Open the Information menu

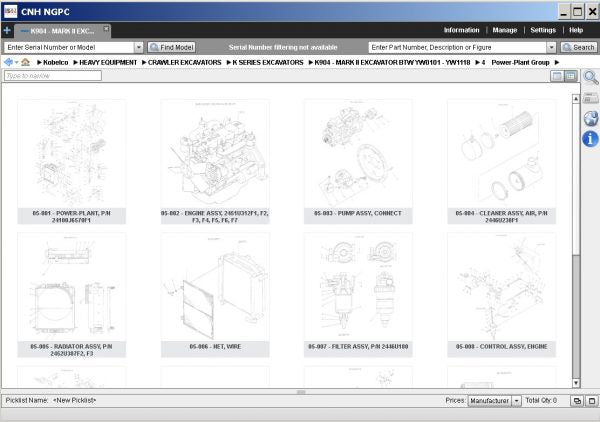click(461, 30)
